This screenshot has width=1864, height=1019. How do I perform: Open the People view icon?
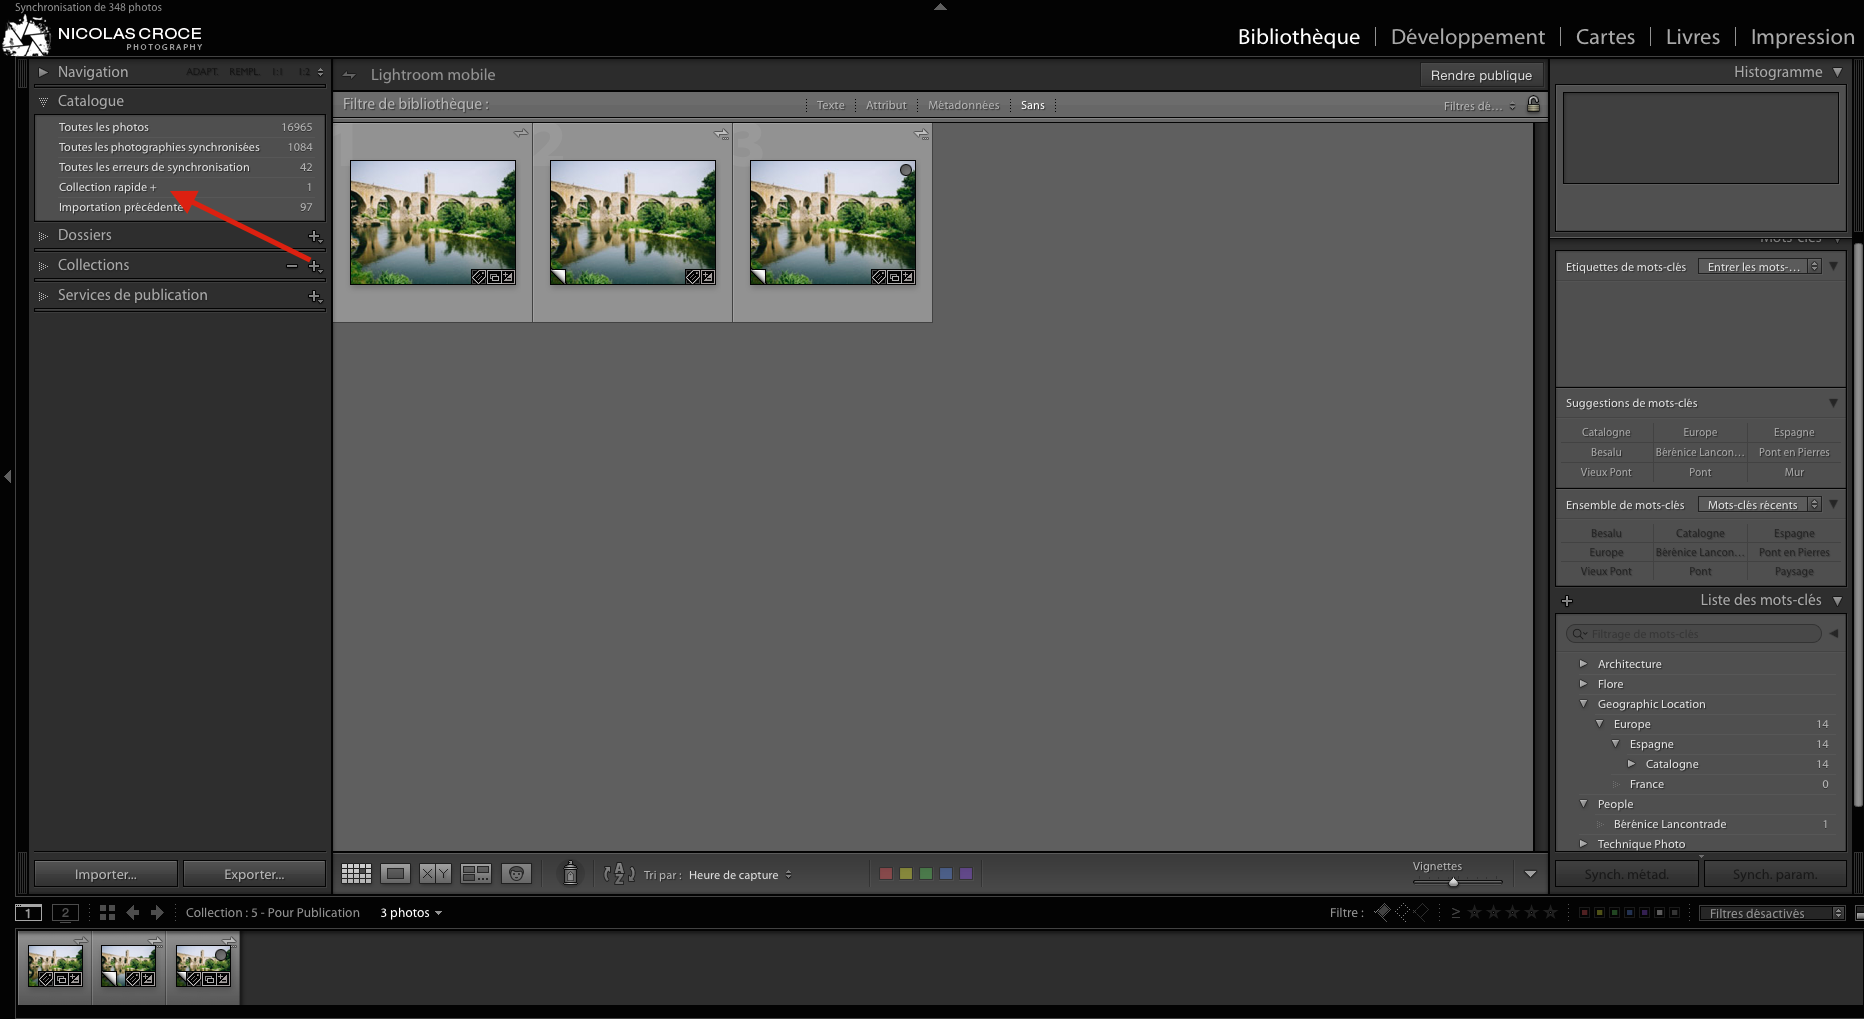517,873
